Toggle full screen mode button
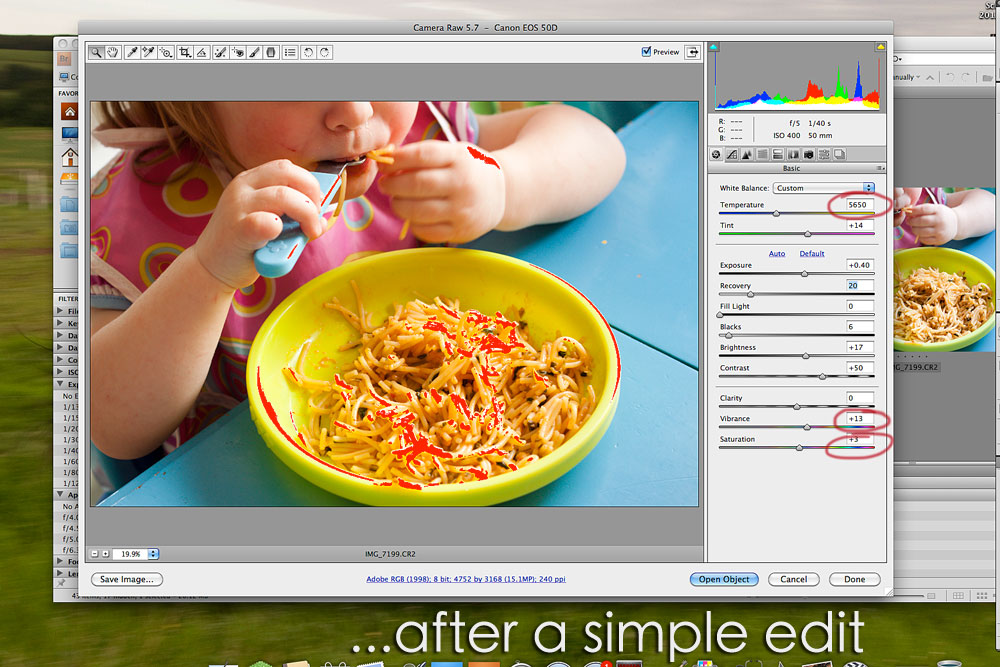Viewport: 1000px width, 667px height. (x=692, y=52)
